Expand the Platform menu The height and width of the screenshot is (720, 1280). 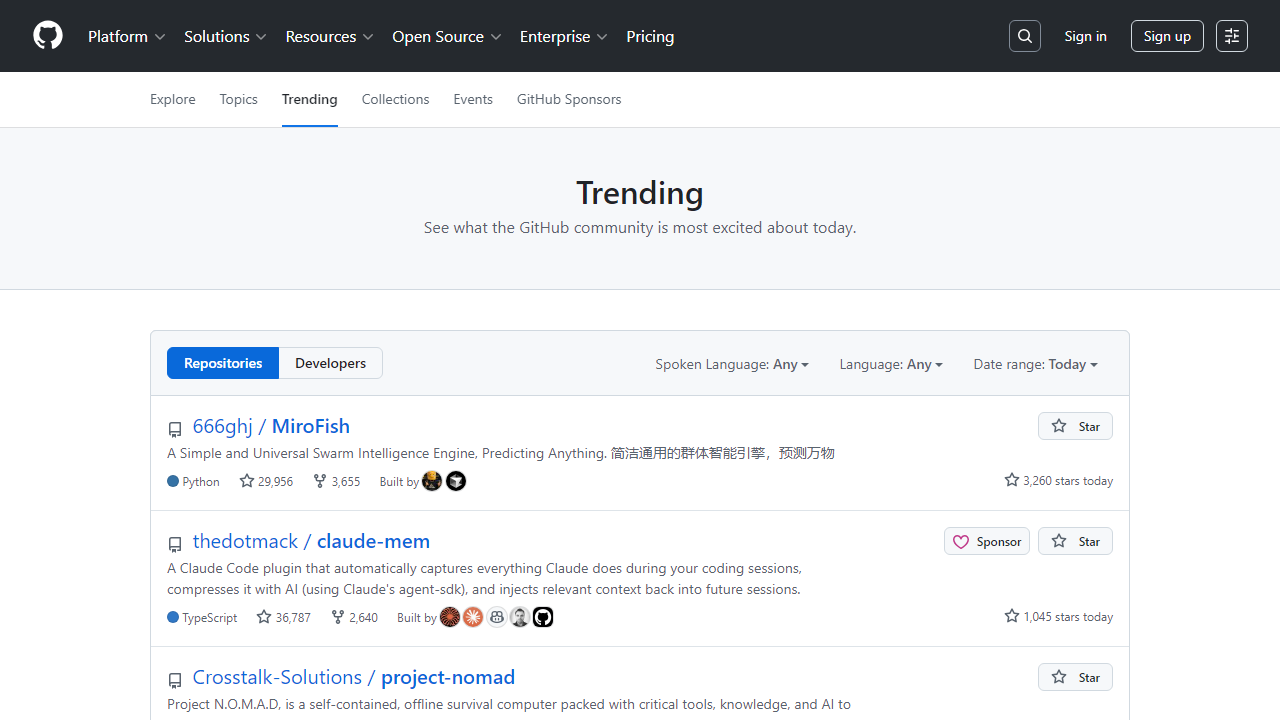(x=127, y=36)
